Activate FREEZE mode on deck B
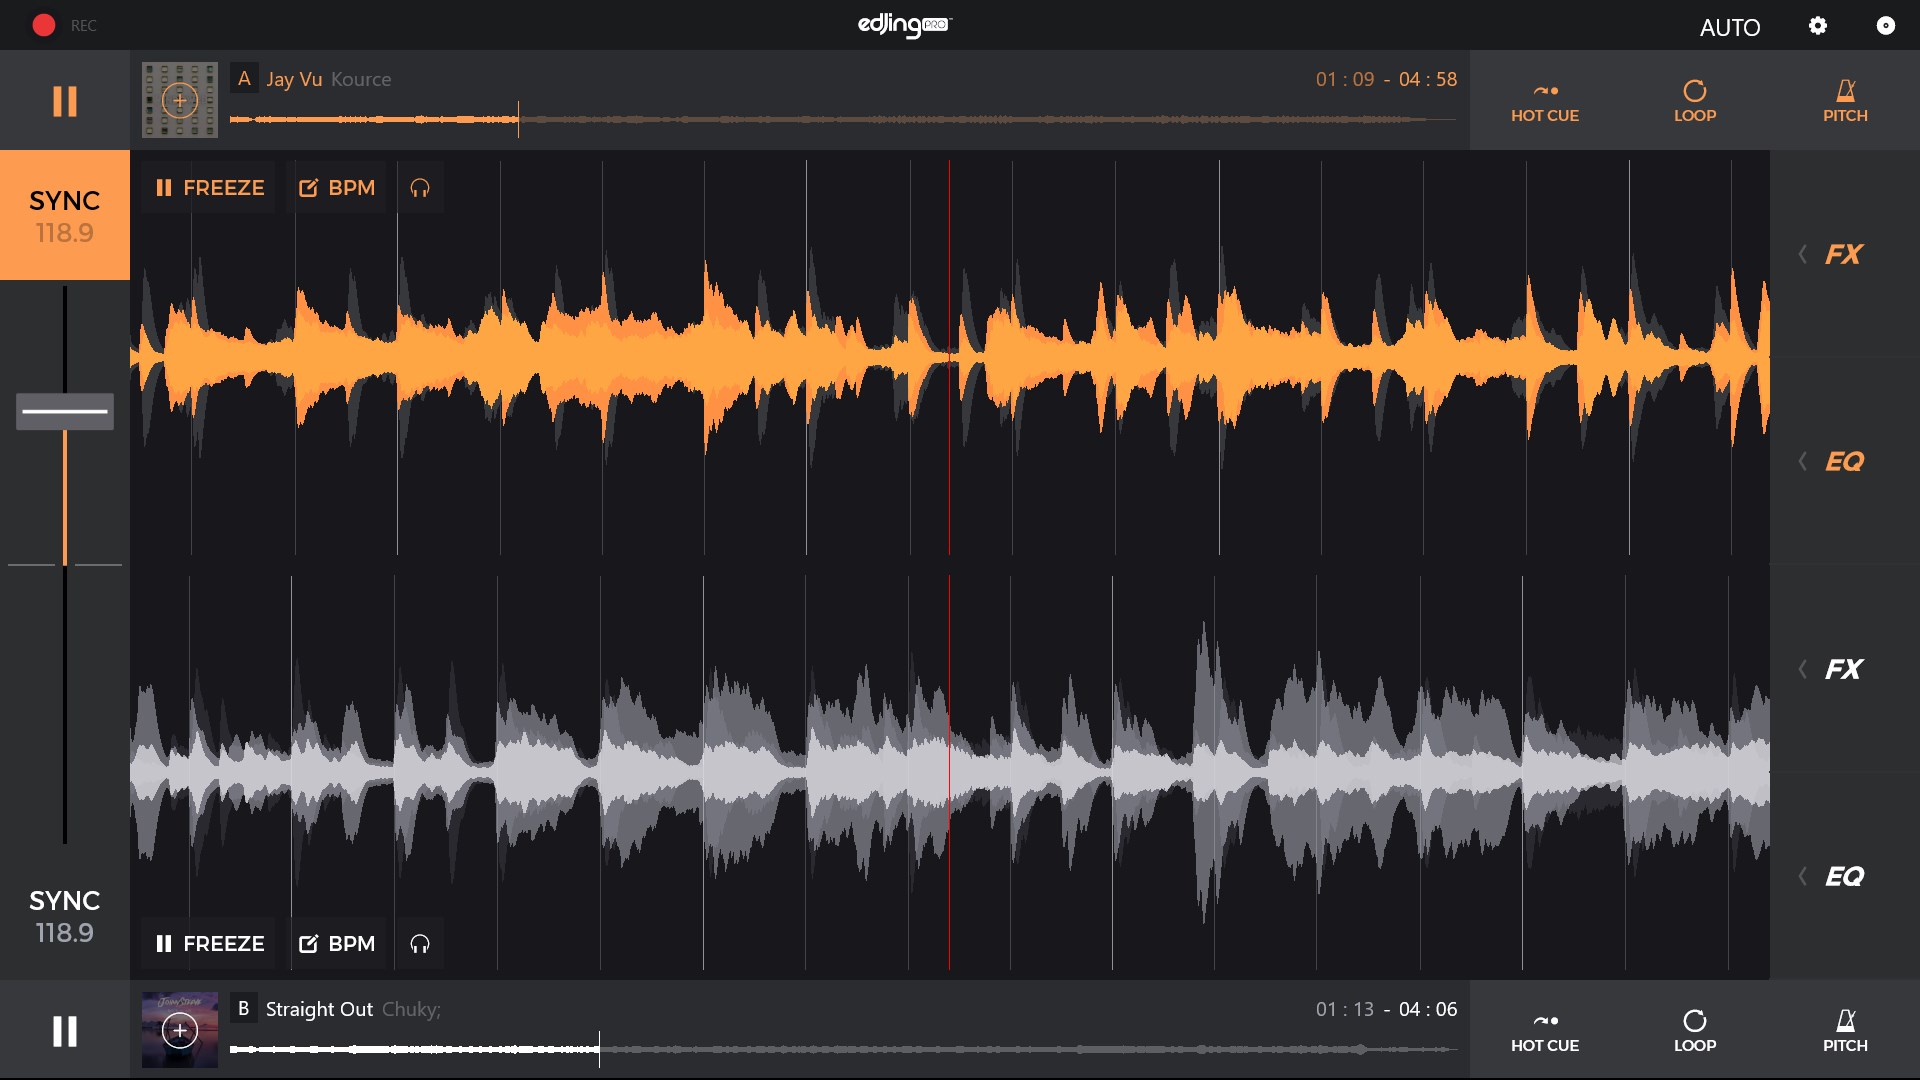 208,943
